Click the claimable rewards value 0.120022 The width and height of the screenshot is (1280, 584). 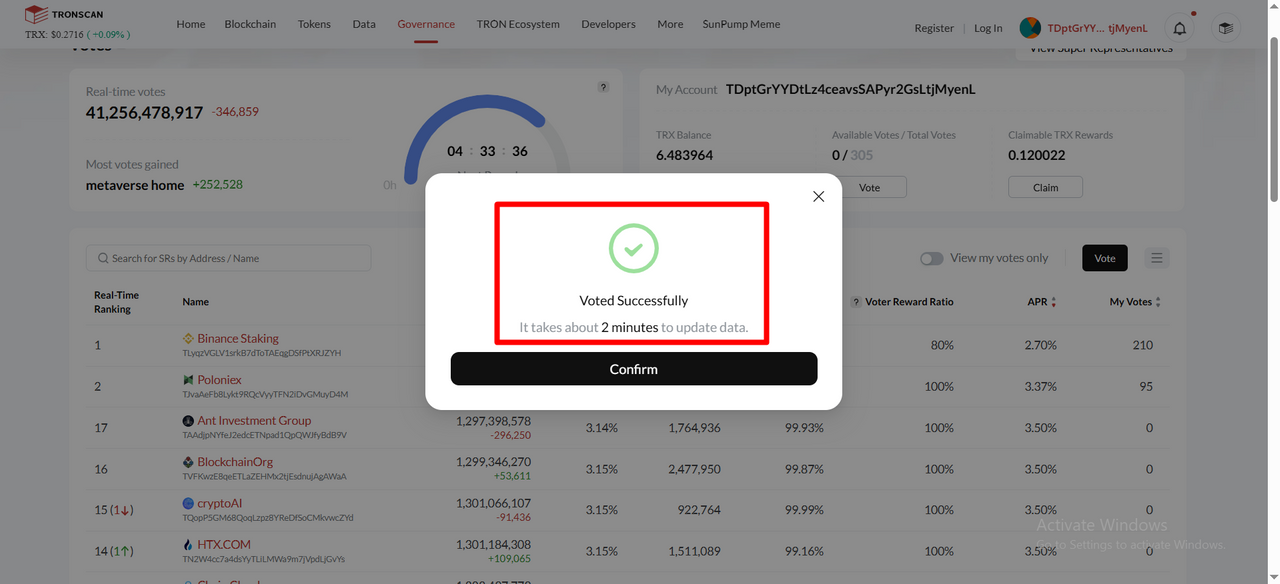point(1036,155)
